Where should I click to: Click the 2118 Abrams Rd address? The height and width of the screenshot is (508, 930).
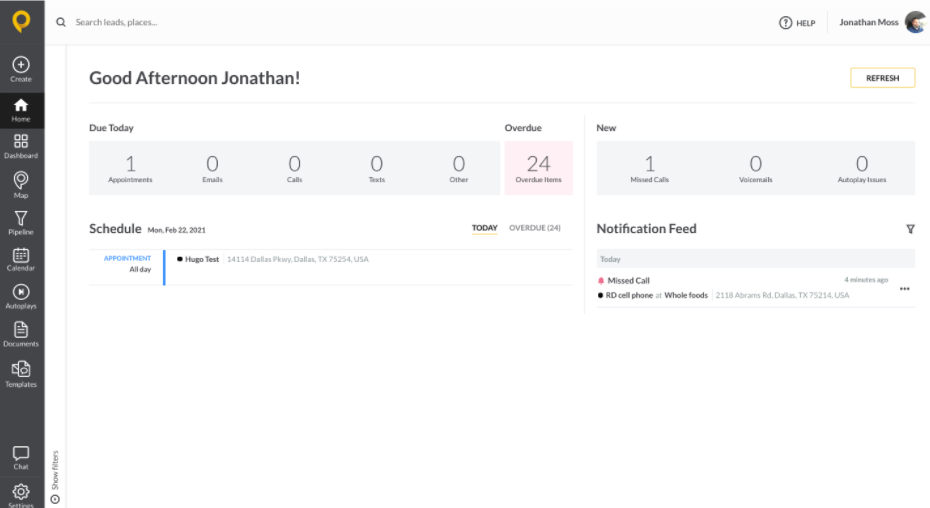(x=782, y=295)
